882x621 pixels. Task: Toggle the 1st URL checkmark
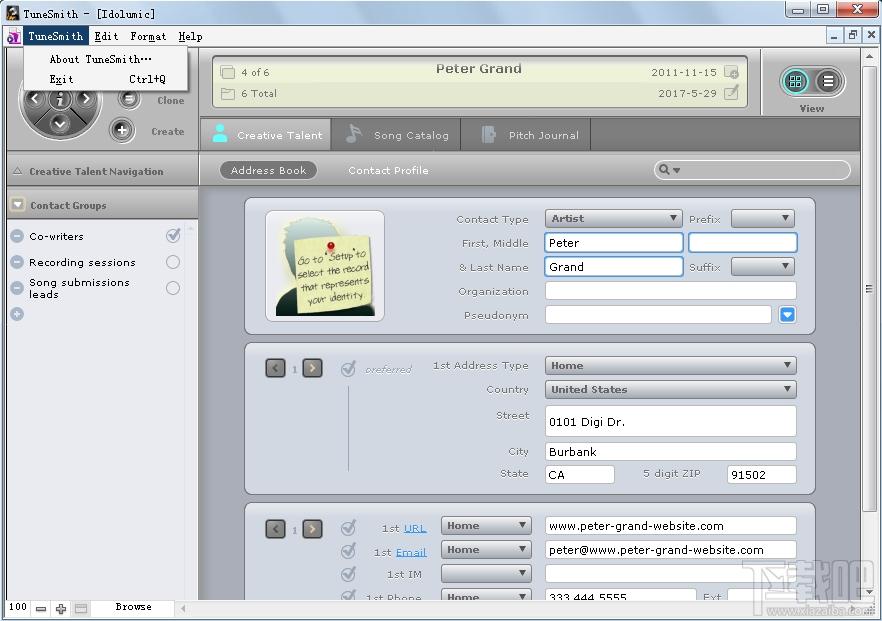(348, 528)
